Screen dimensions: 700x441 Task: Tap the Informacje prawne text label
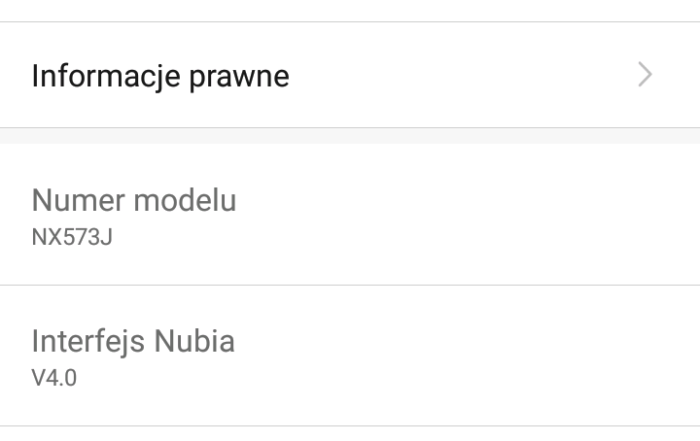click(160, 76)
